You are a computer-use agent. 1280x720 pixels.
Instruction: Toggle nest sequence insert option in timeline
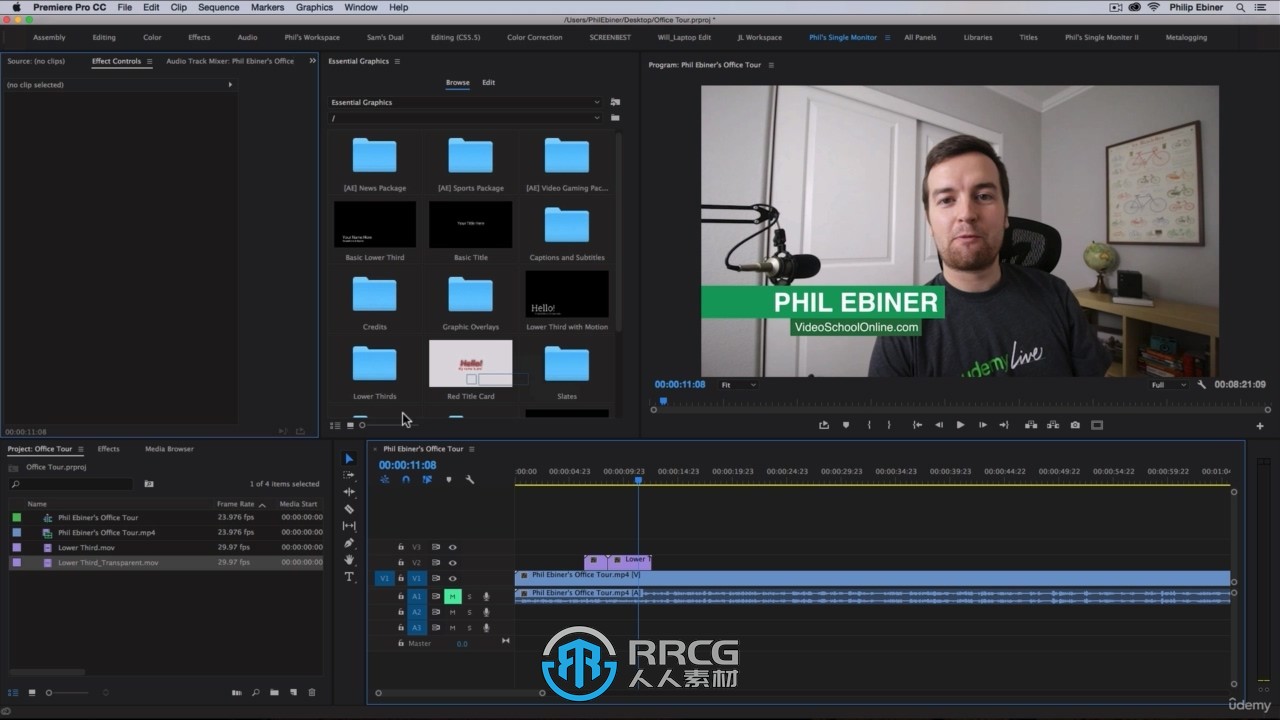tap(384, 480)
